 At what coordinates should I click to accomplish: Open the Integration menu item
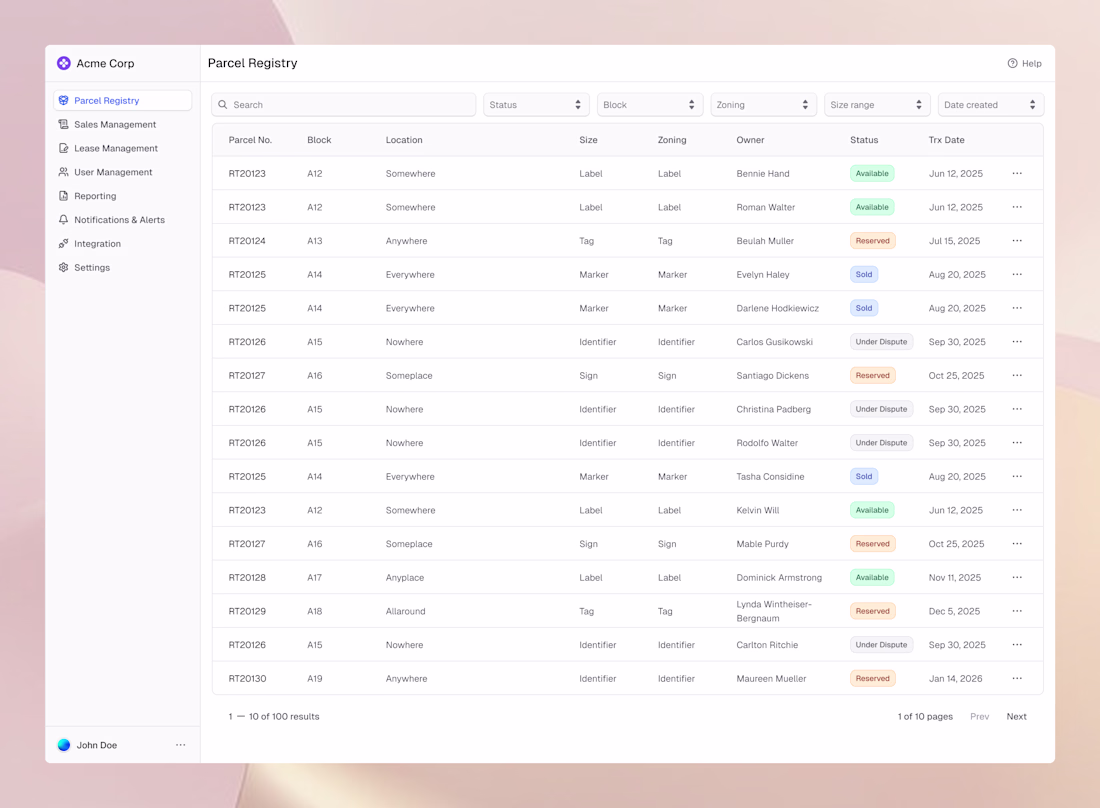pos(123,243)
